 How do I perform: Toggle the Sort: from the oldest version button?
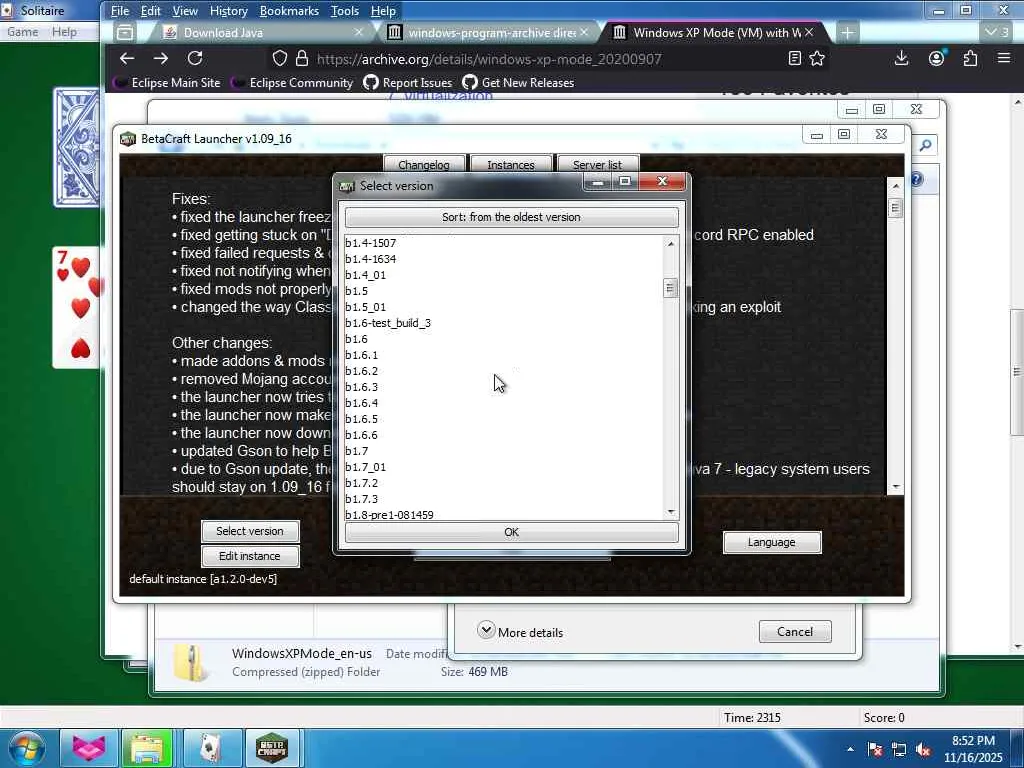(511, 217)
